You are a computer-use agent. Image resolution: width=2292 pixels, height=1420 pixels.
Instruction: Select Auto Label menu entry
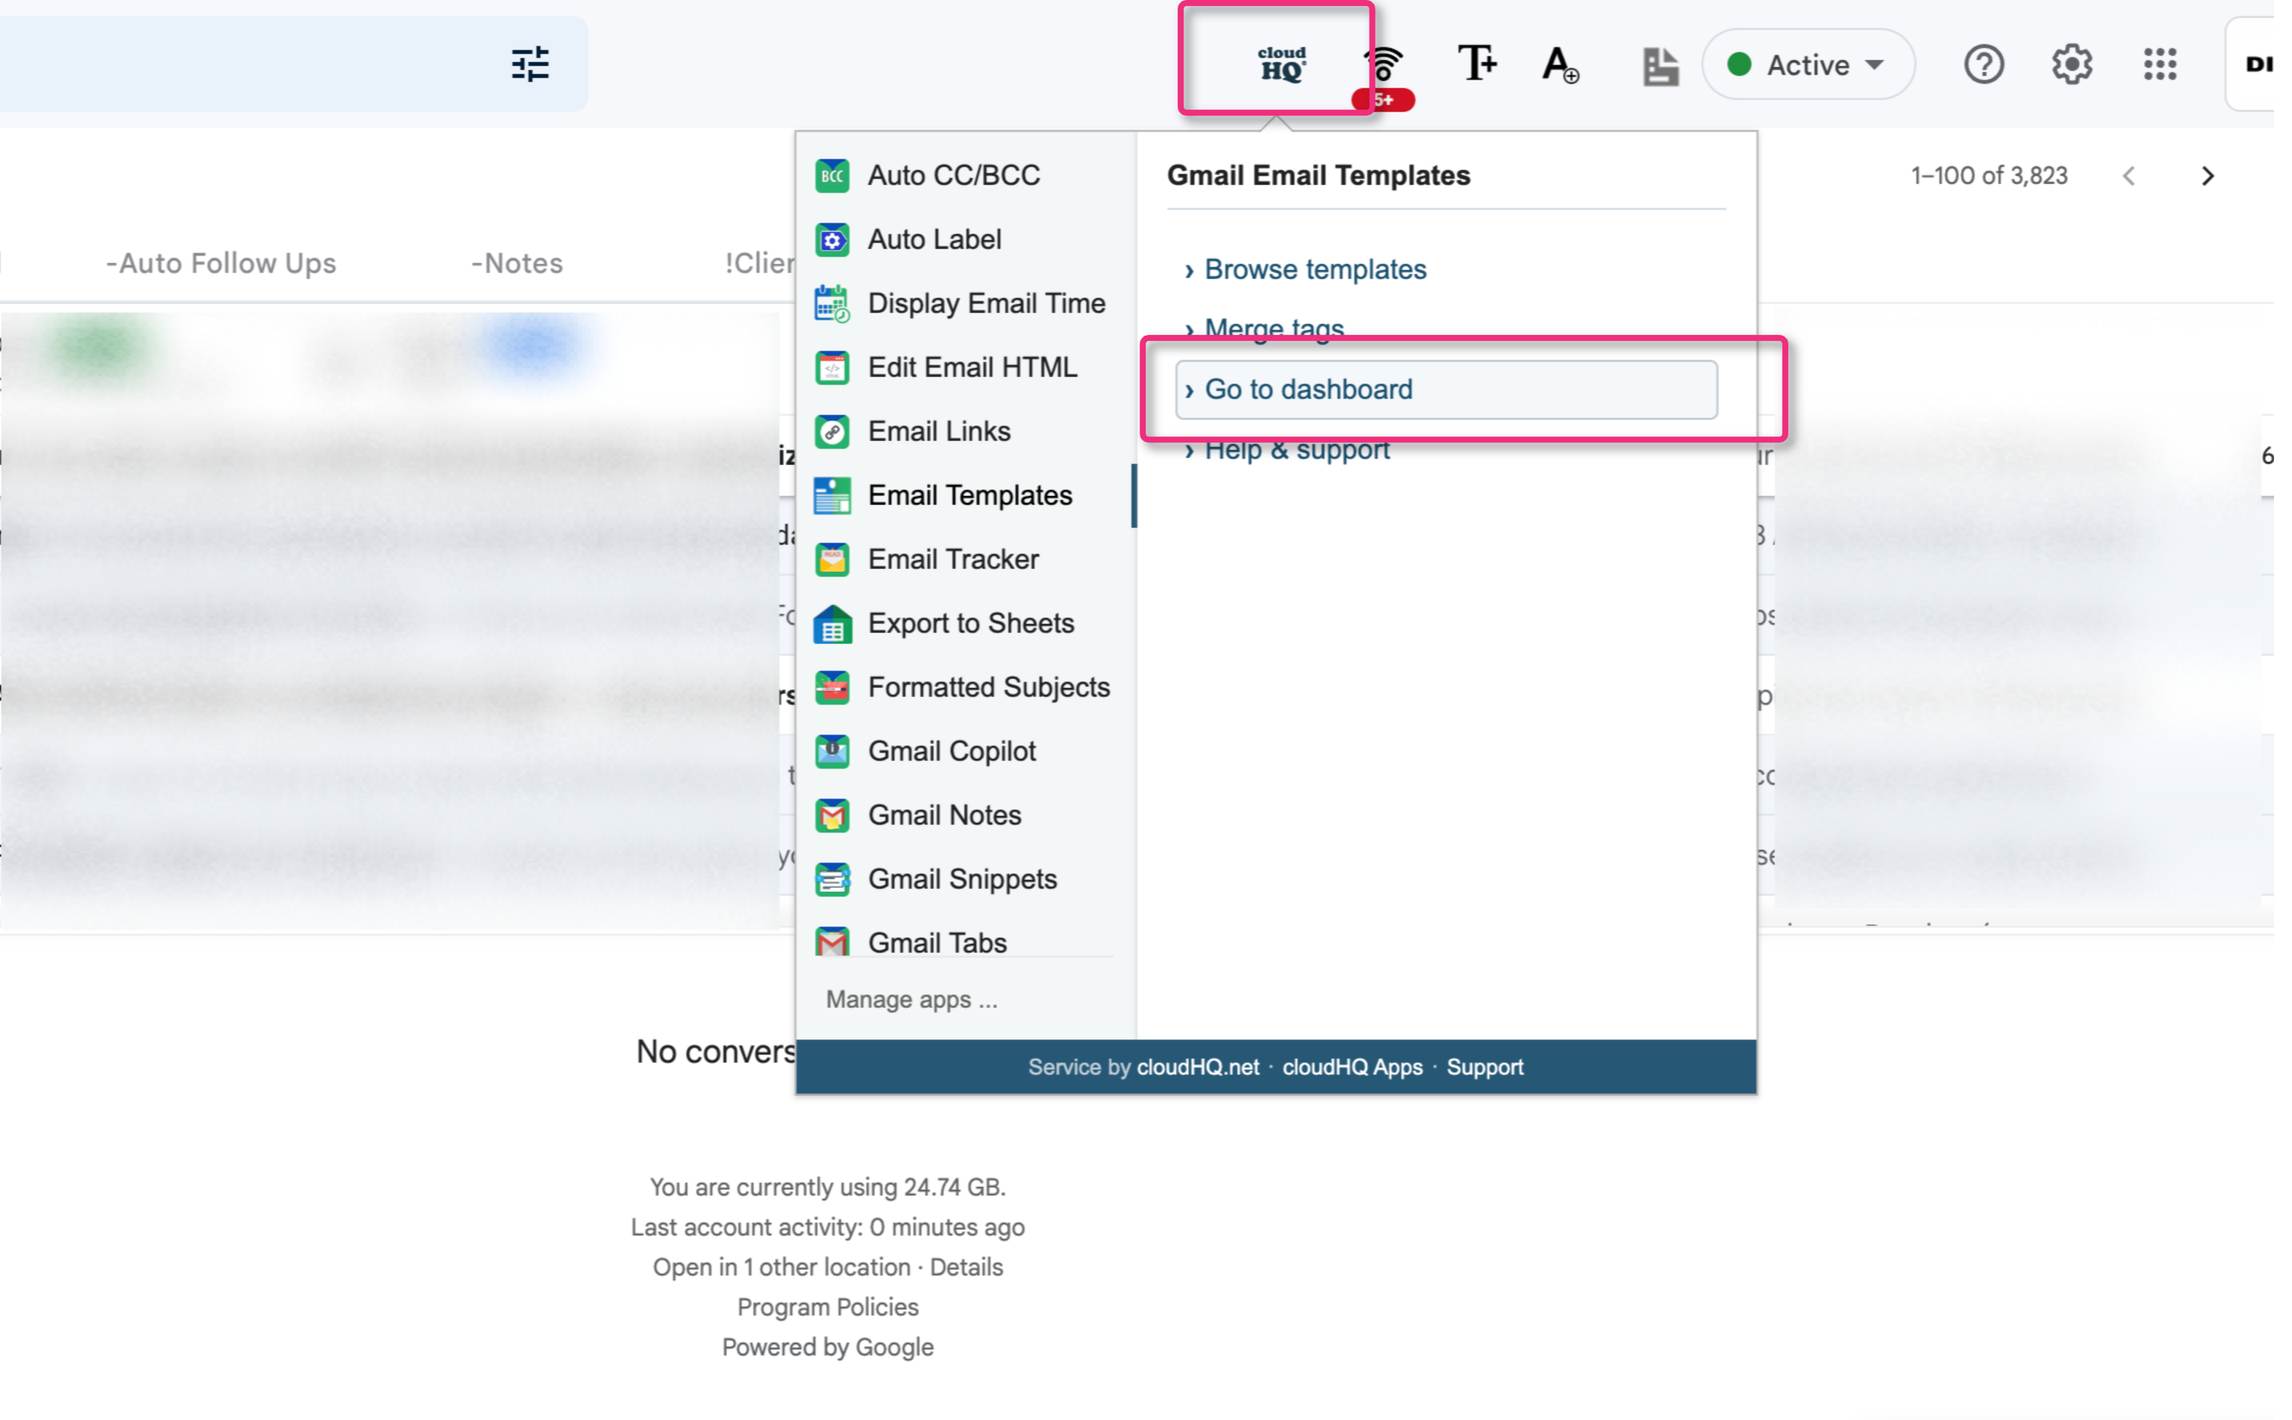pyautogui.click(x=965, y=239)
